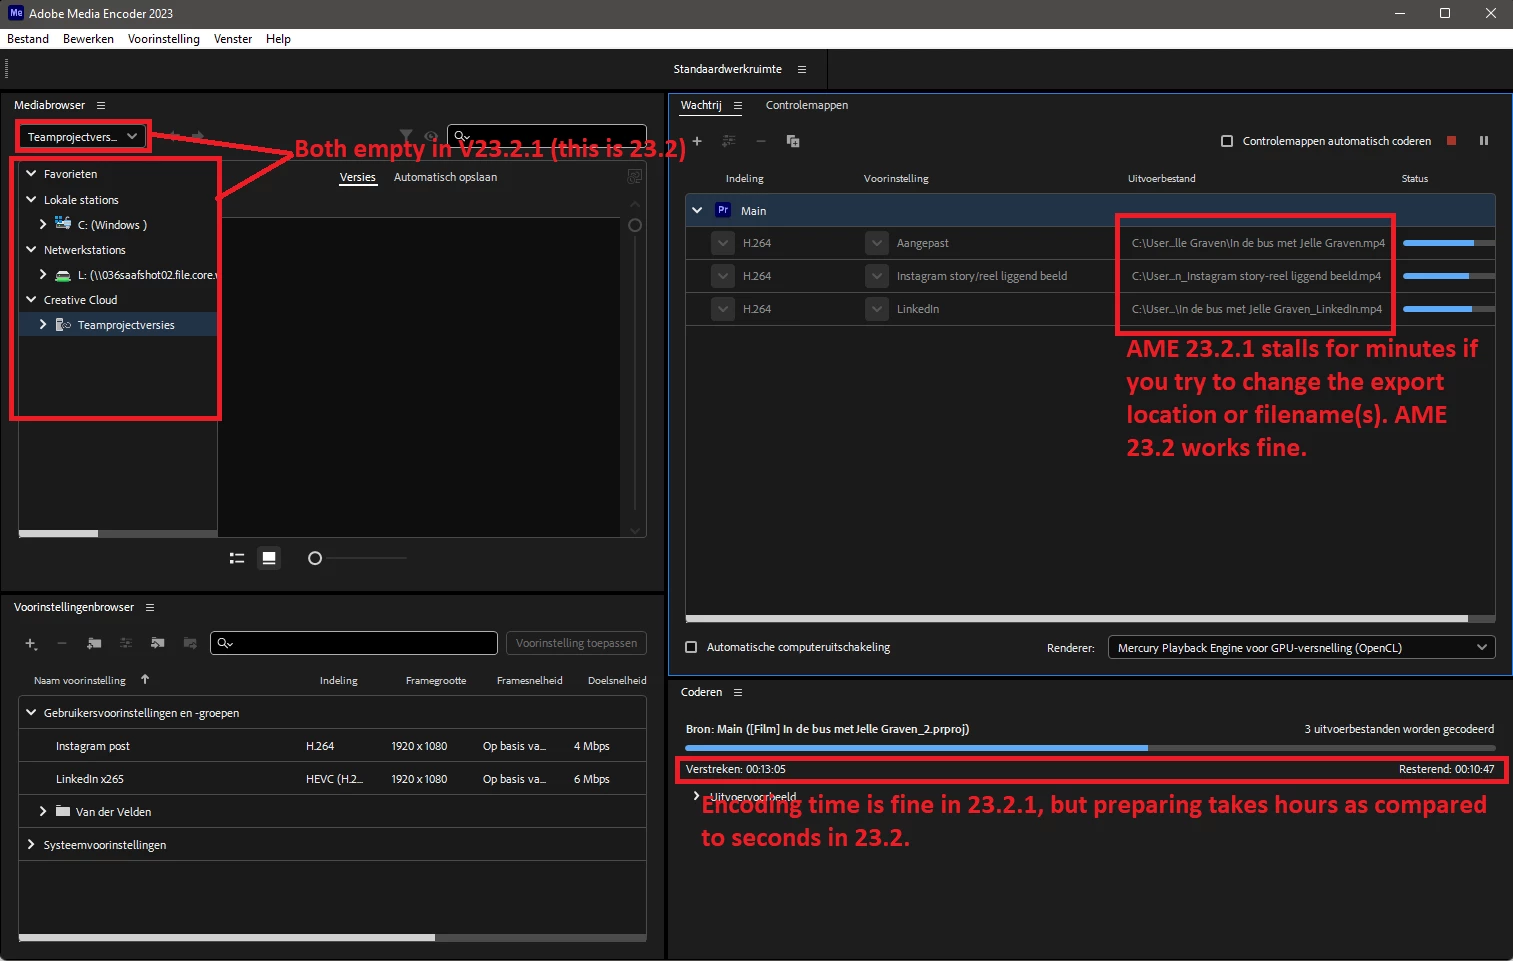Expand the Uitvoervoorbeeld section

(x=696, y=796)
